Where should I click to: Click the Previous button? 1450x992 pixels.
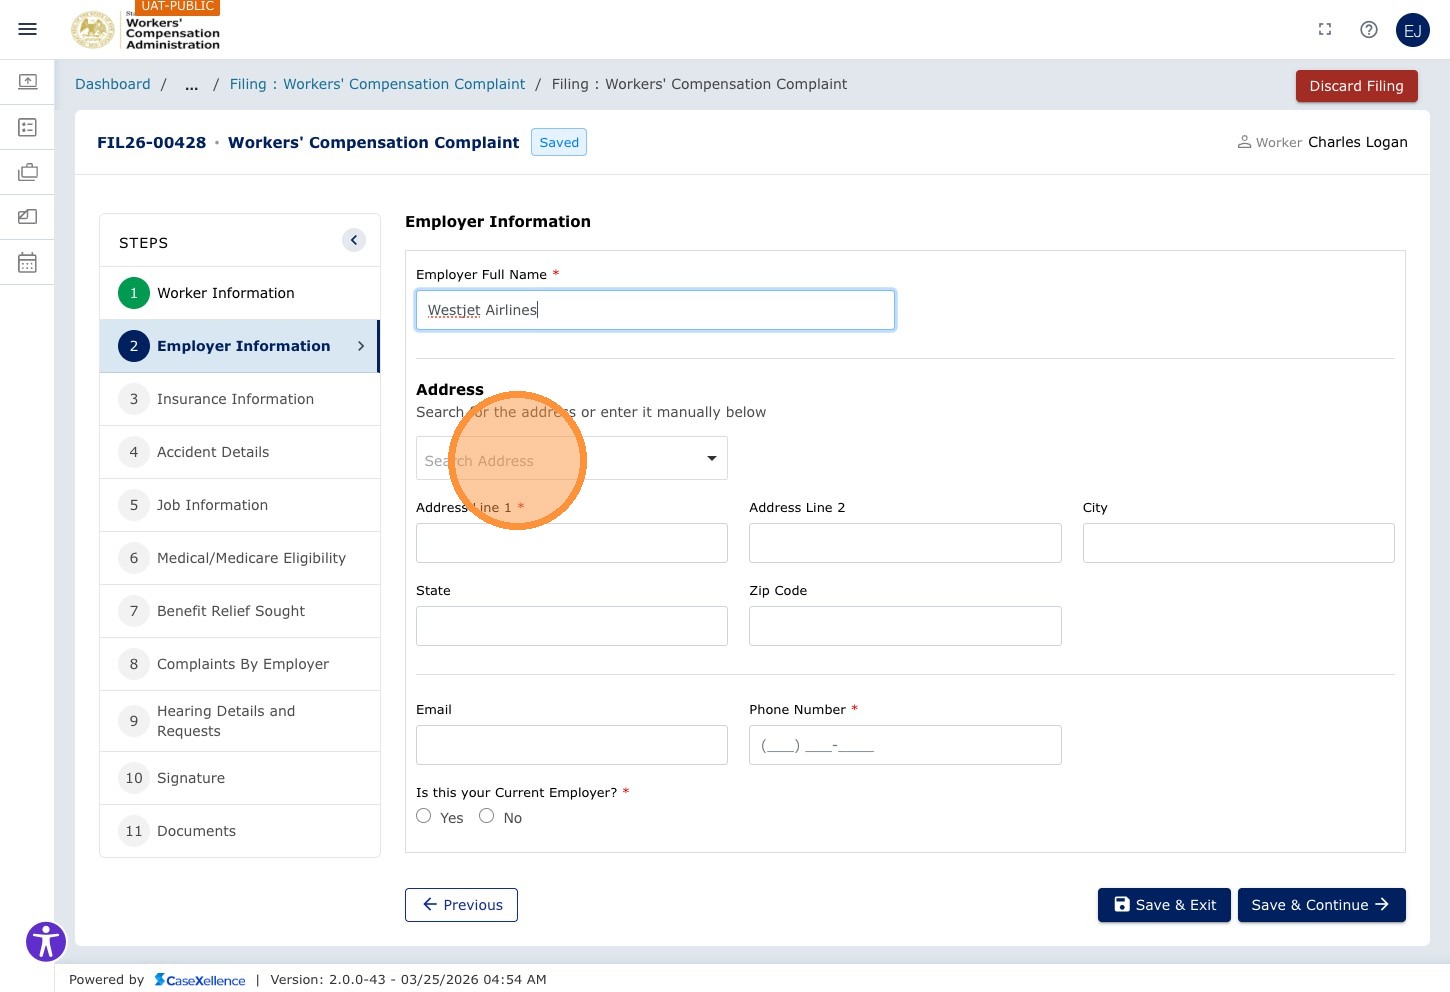461,905
